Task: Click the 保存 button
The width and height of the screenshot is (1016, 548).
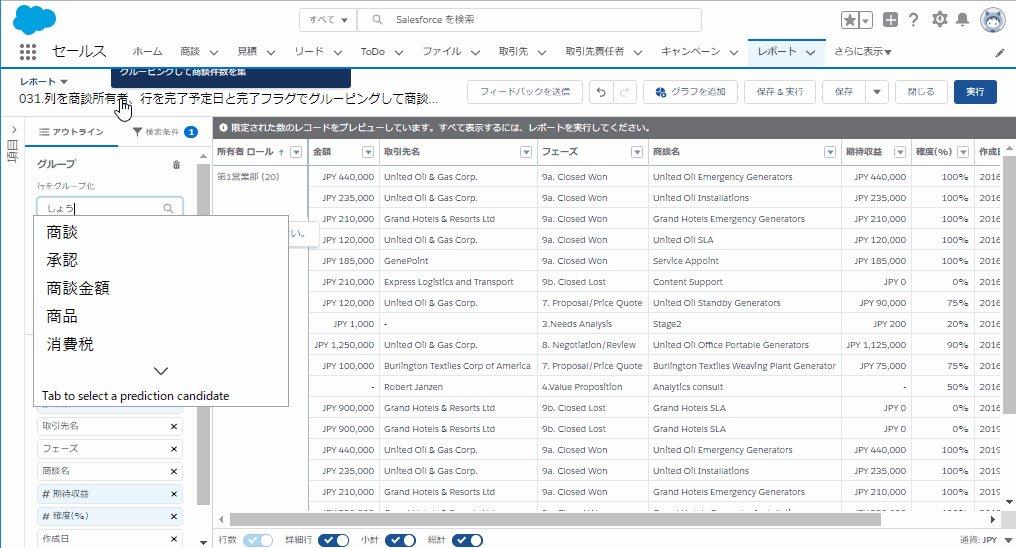Action: click(844, 92)
